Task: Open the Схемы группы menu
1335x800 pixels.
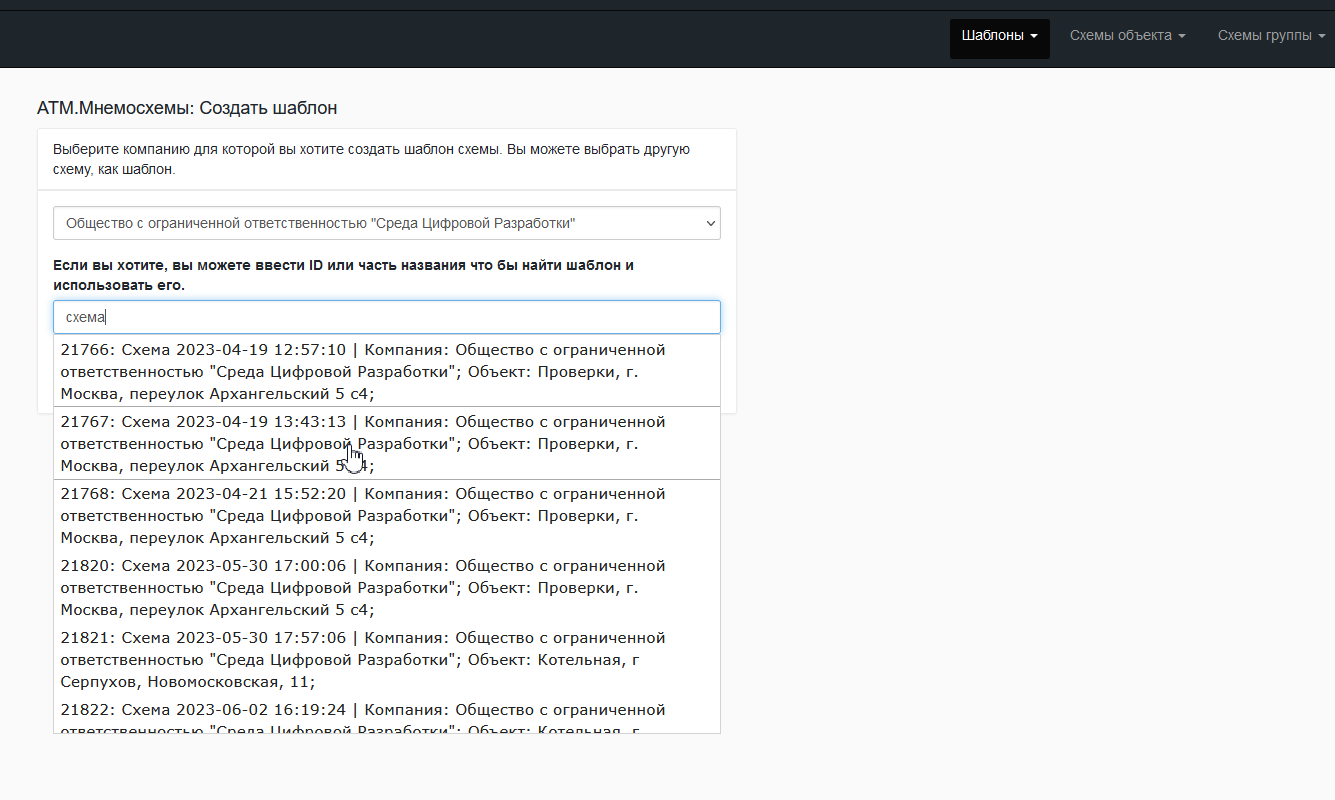Action: click(1271, 36)
